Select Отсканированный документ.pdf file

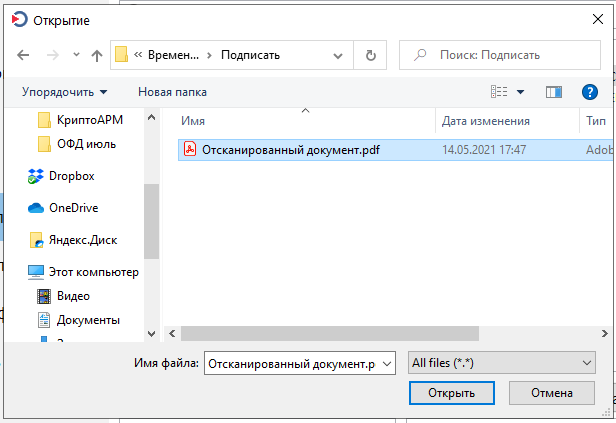point(276,149)
